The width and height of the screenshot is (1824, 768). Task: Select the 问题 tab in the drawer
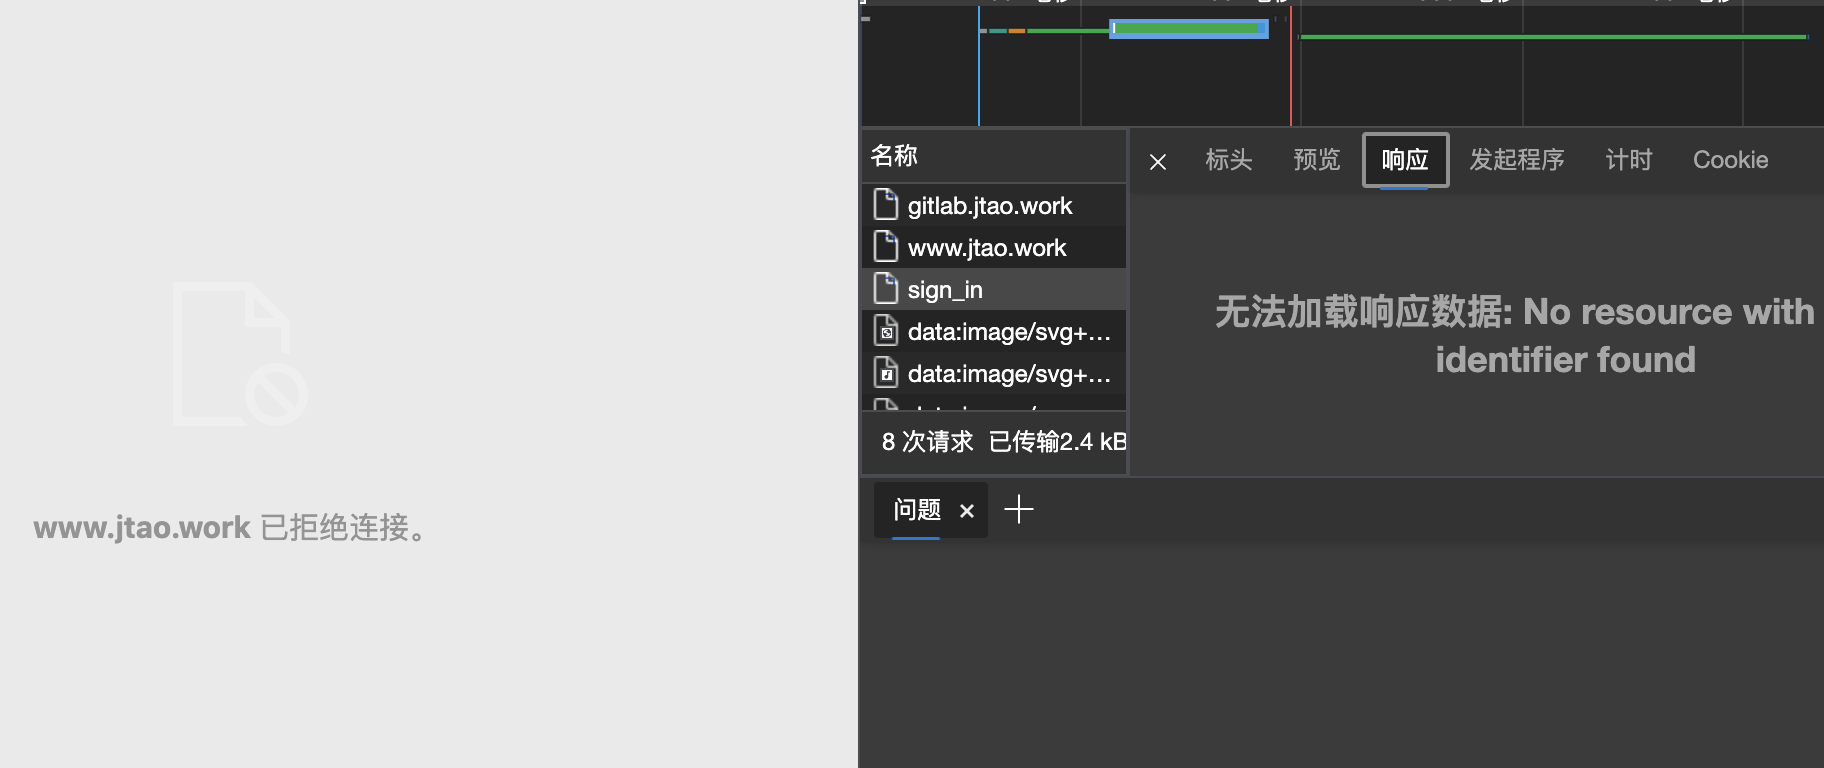pos(916,510)
